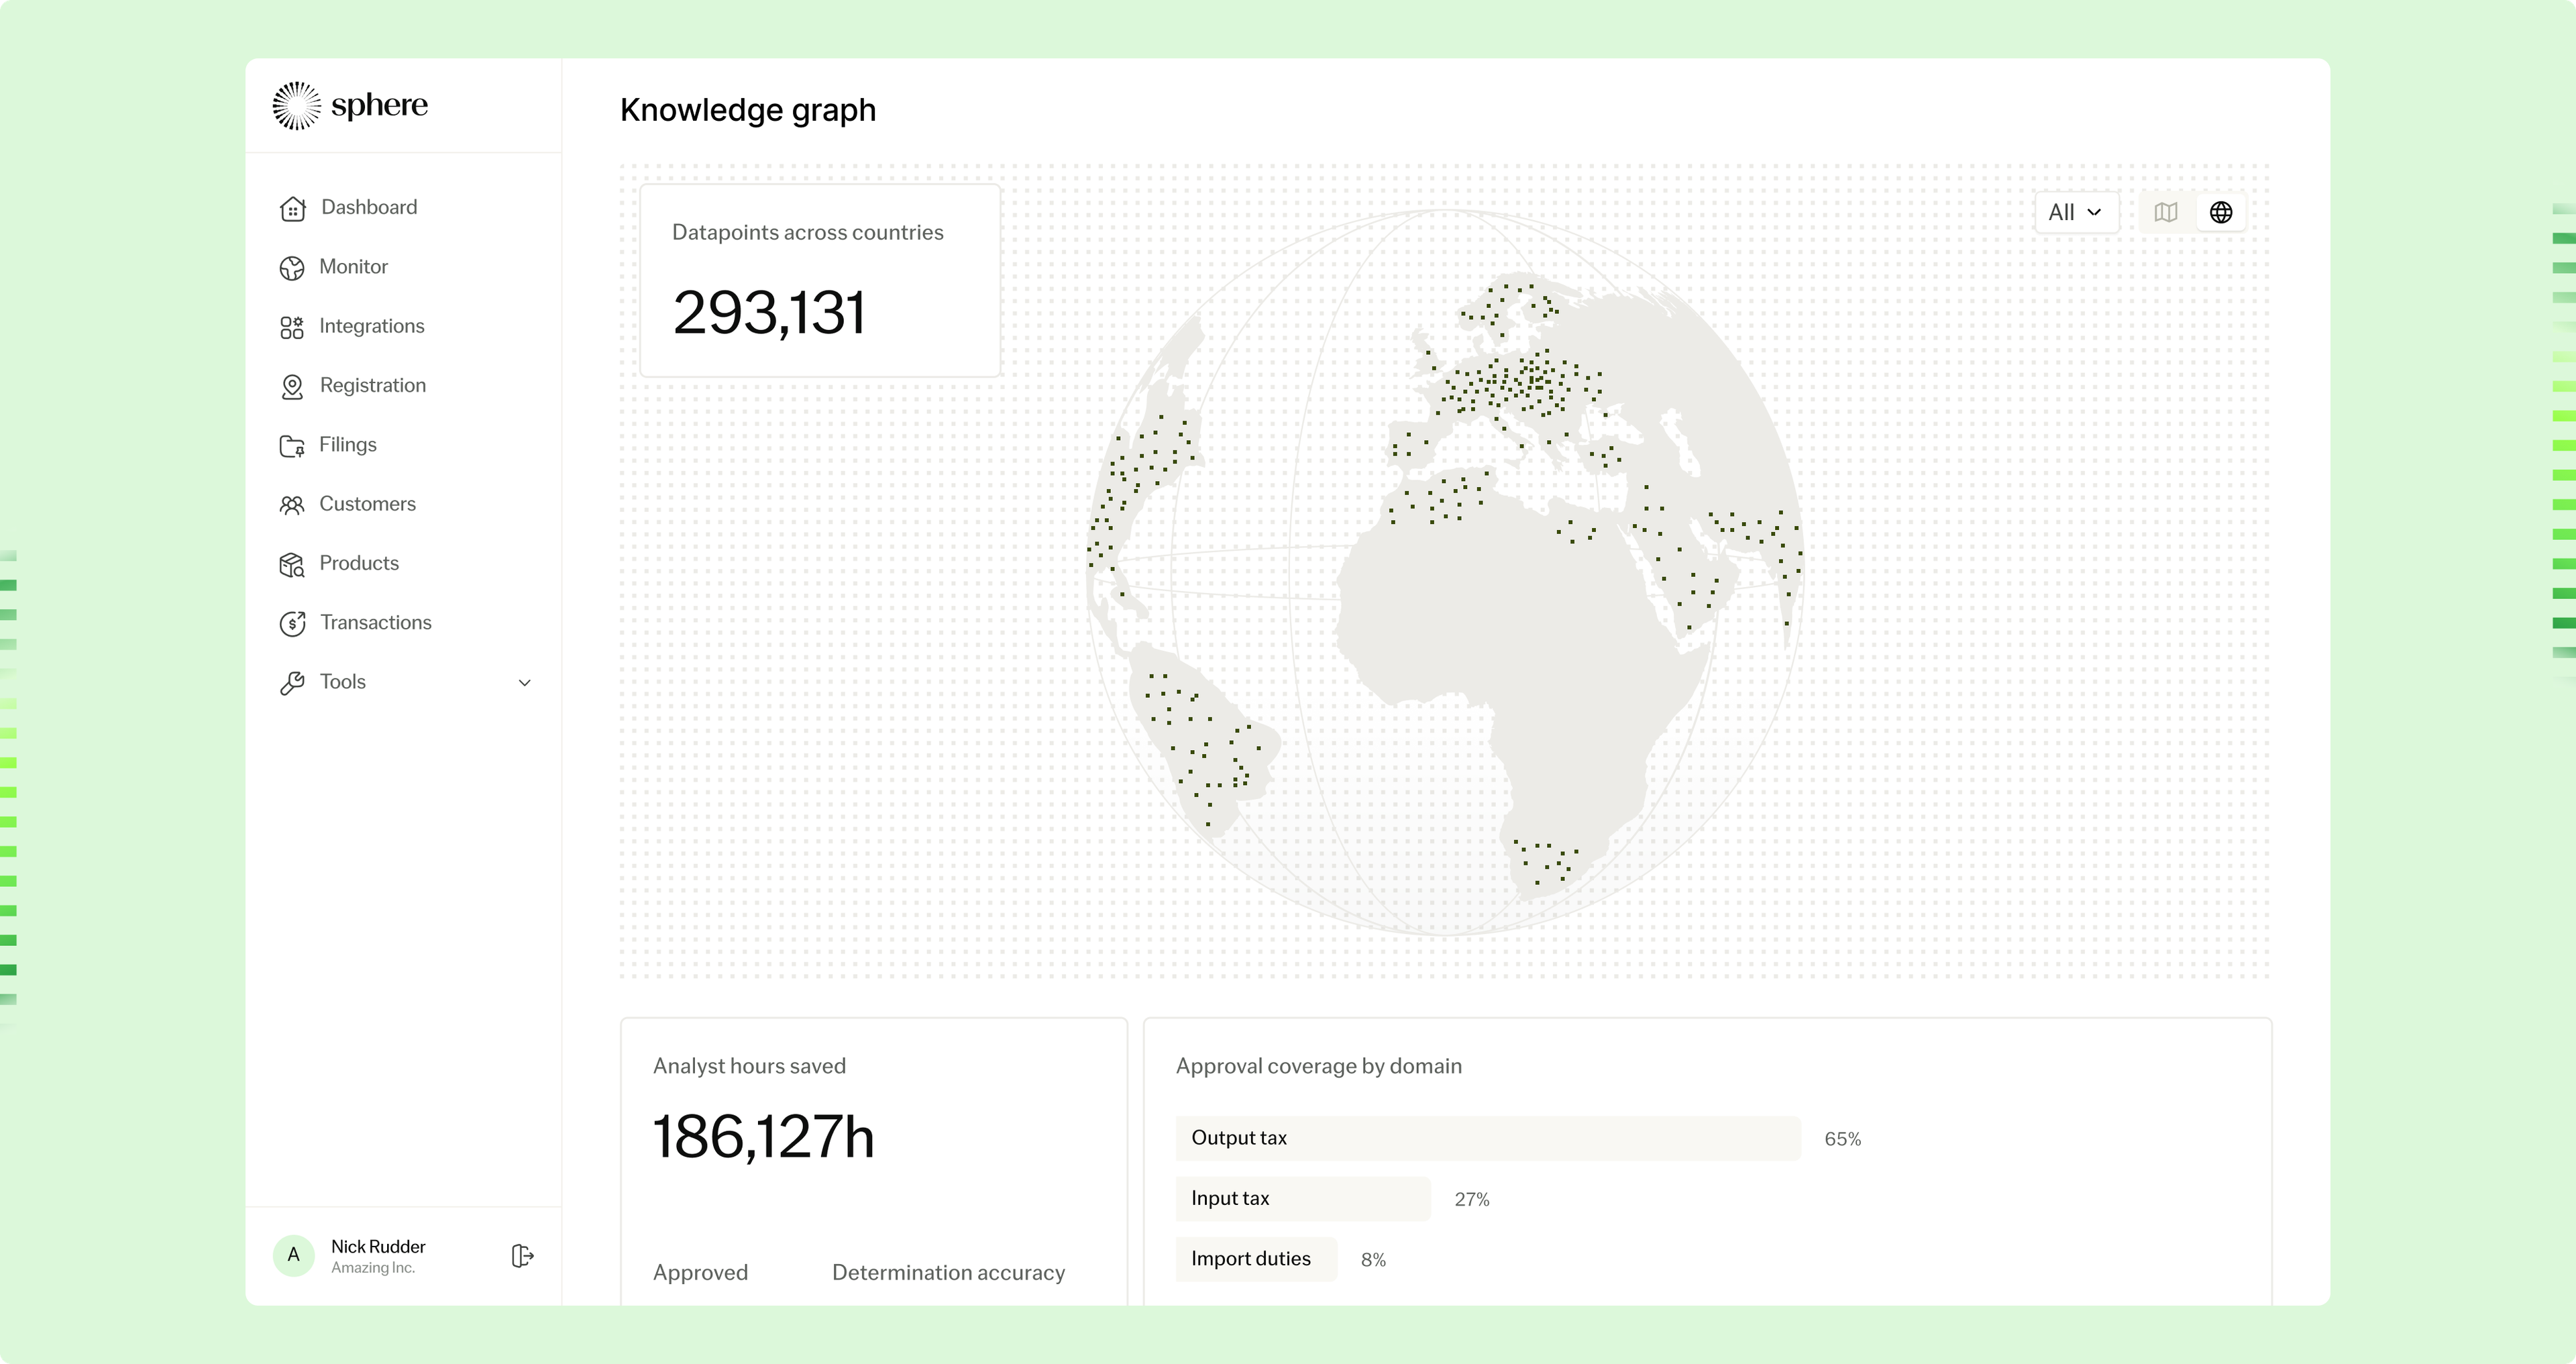Click the Tools wrench icon
Viewport: 2576px width, 1364px height.
coord(292,683)
